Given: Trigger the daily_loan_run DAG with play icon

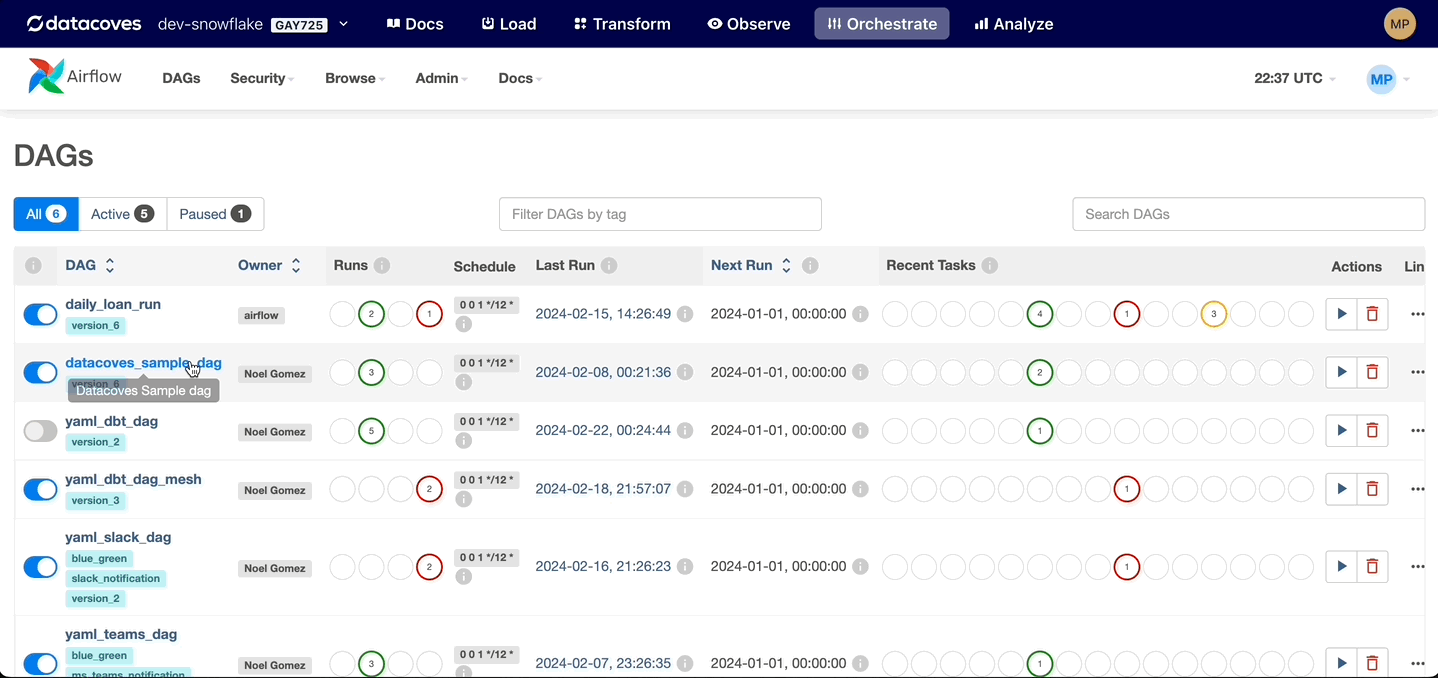Looking at the screenshot, I should (1341, 314).
